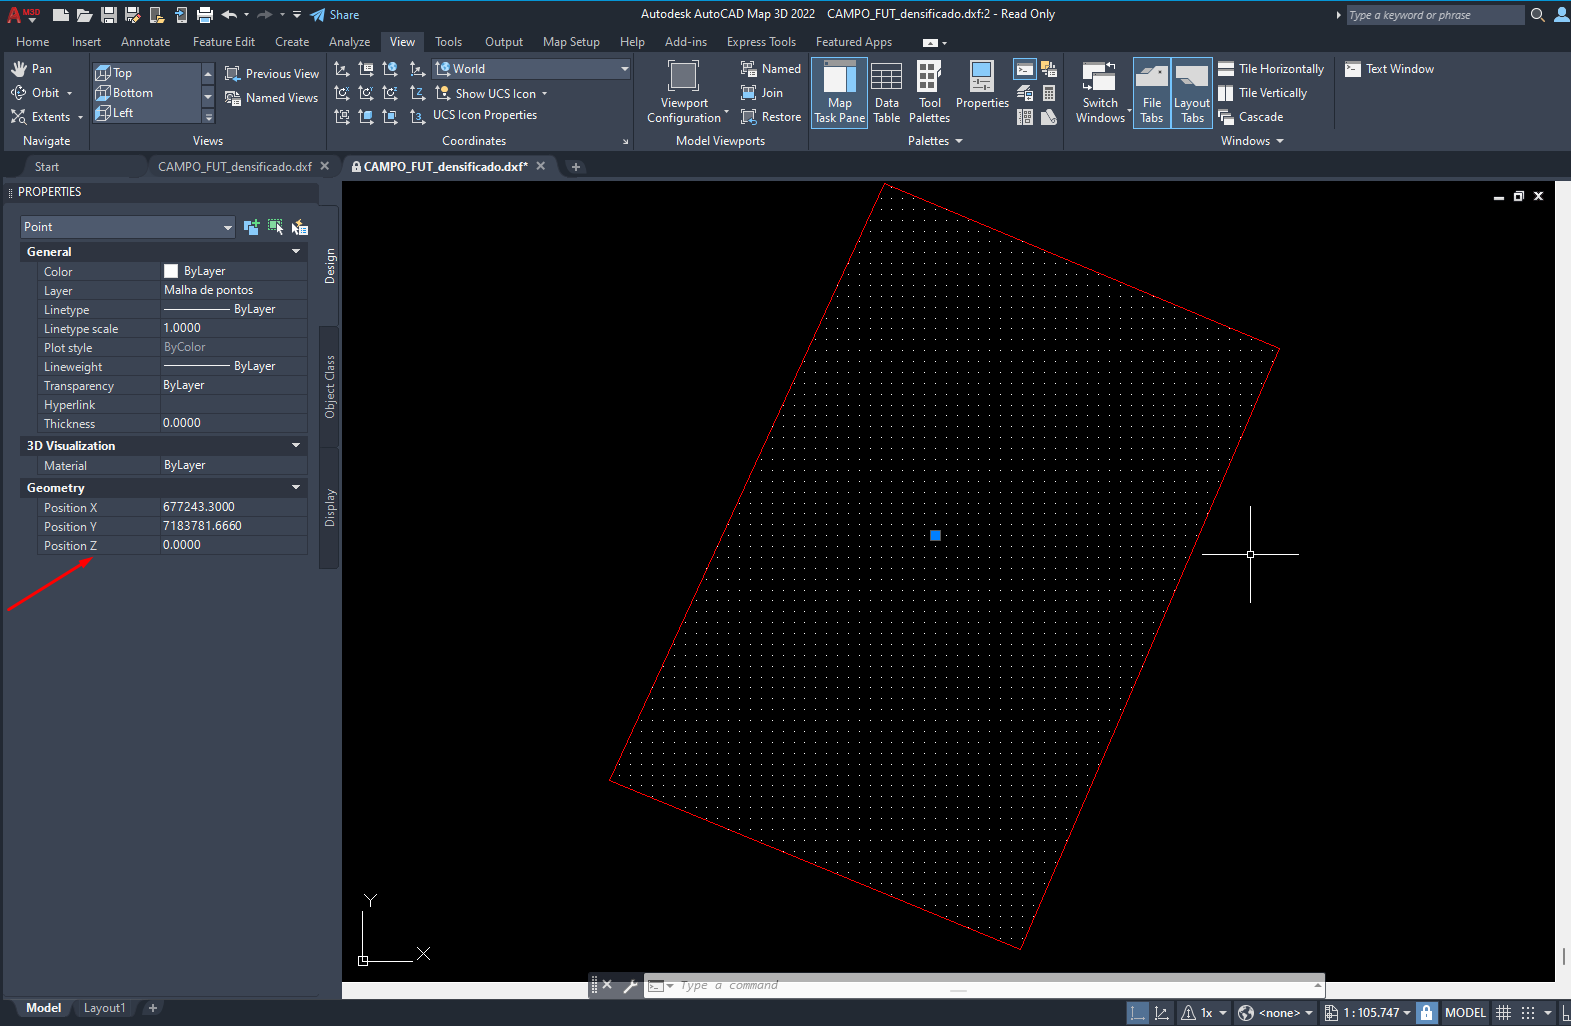Click Named viewports button
Viewport: 1571px width, 1026px height.
click(x=770, y=69)
